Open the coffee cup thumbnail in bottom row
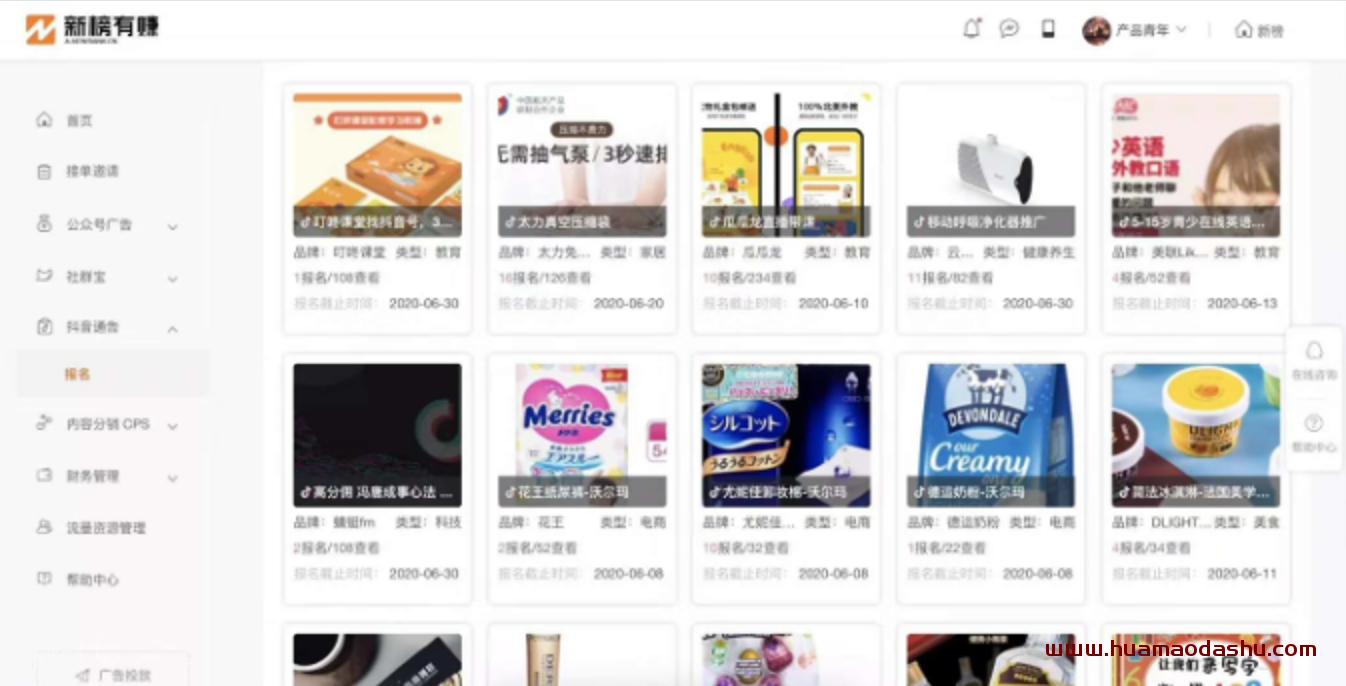 377,660
